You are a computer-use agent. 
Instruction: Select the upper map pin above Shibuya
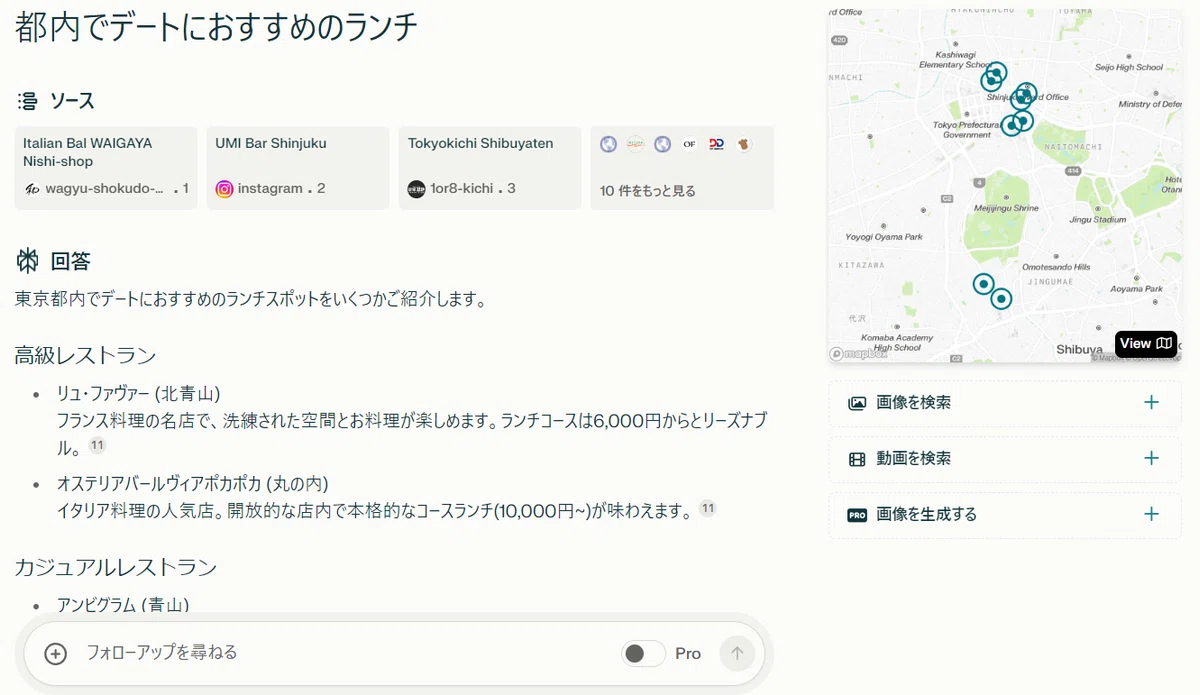[984, 285]
